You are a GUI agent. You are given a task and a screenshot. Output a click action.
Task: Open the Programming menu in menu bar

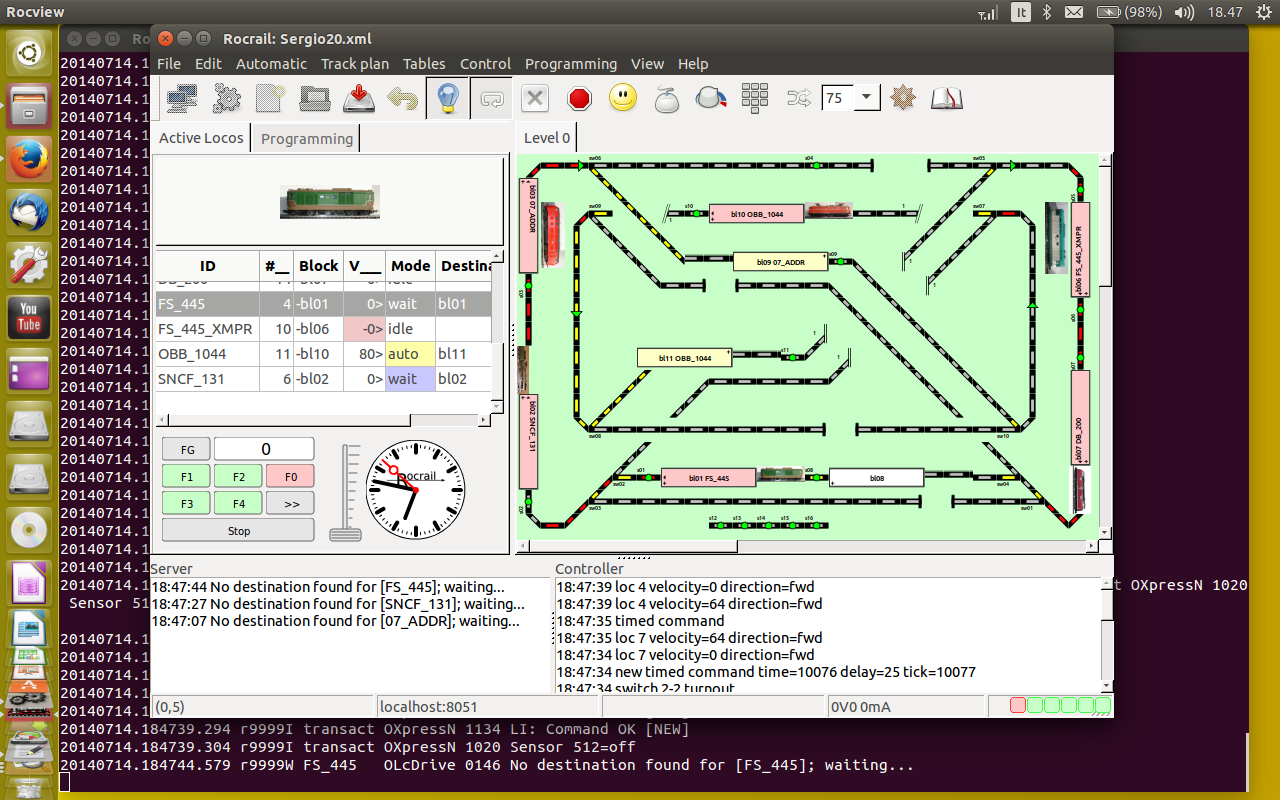pyautogui.click(x=571, y=63)
